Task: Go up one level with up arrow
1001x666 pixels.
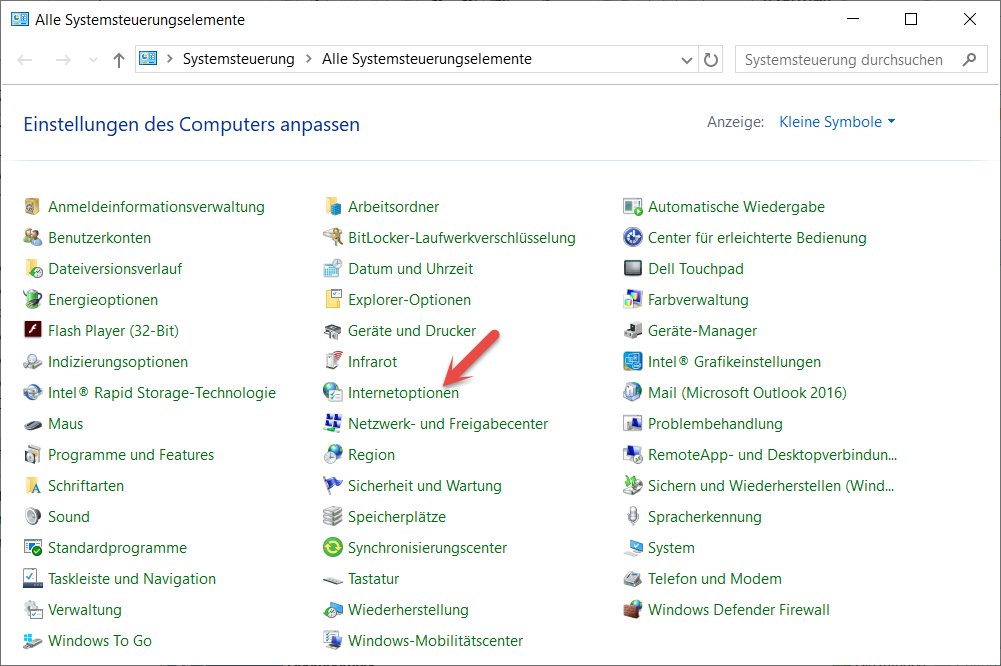Action: click(x=119, y=60)
